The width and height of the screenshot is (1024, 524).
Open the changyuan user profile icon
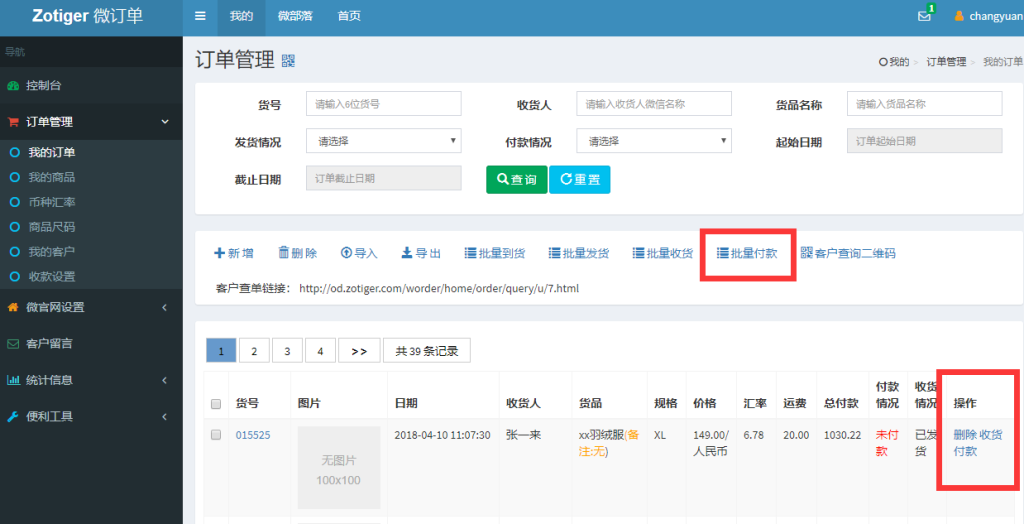click(959, 16)
